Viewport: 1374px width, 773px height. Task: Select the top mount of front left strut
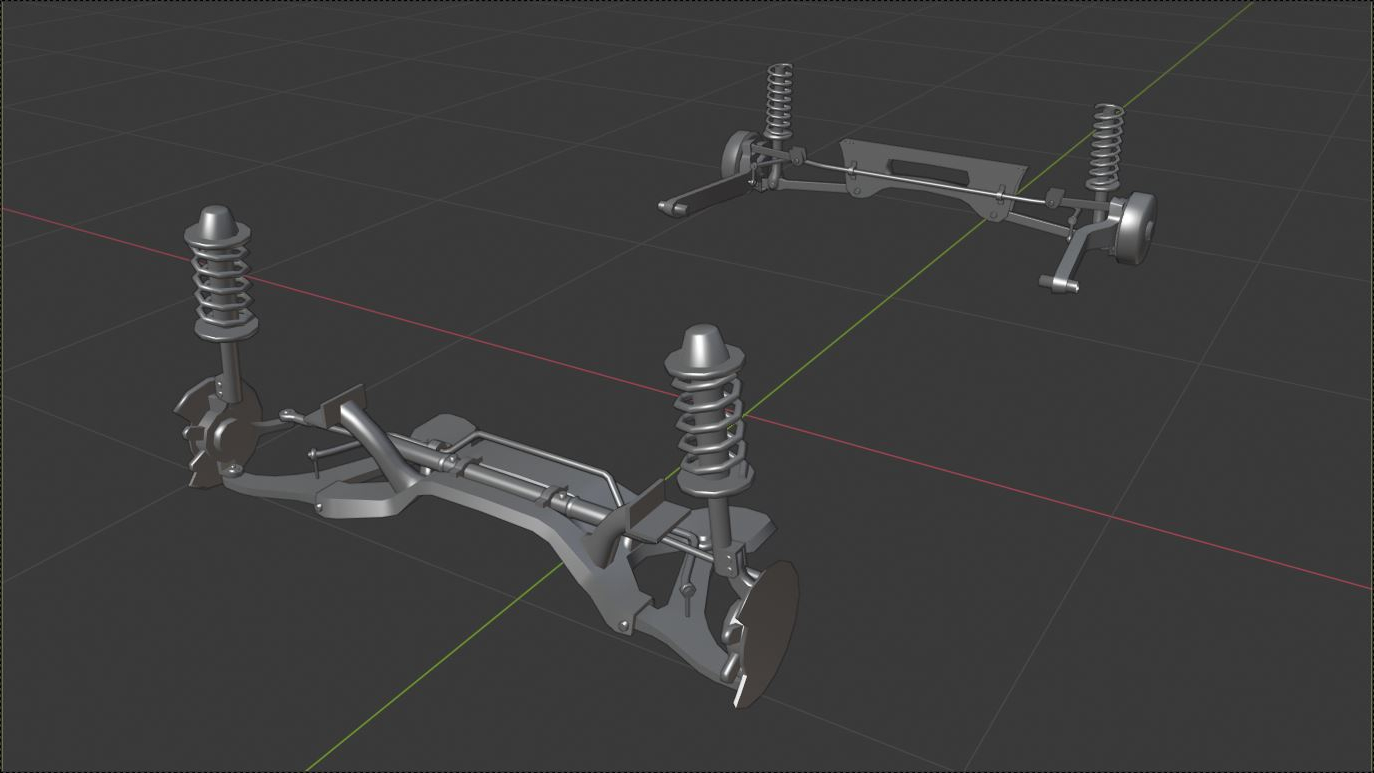tap(216, 225)
